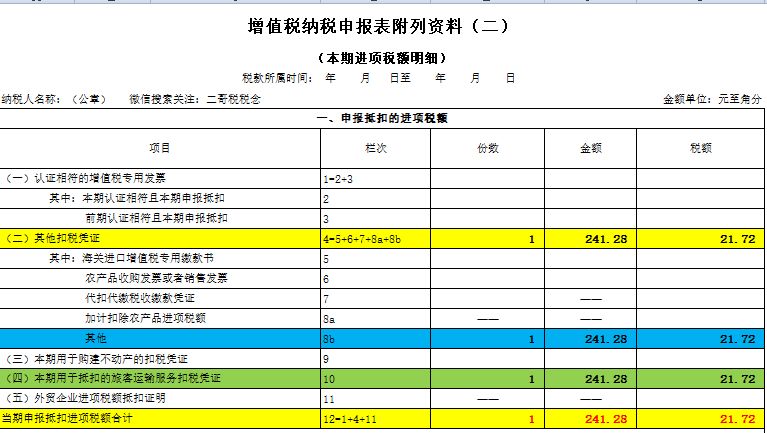
Task: Select the formula cell 4=5+6+7+8a+8b
Action: tap(375, 238)
